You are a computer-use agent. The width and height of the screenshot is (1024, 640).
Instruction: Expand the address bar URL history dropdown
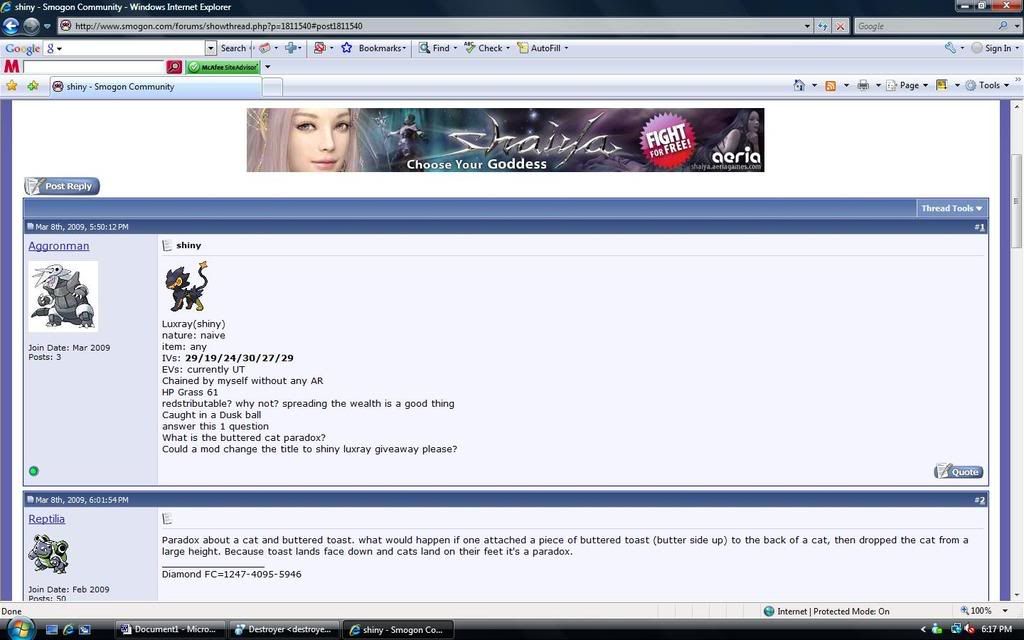pyautogui.click(x=807, y=26)
